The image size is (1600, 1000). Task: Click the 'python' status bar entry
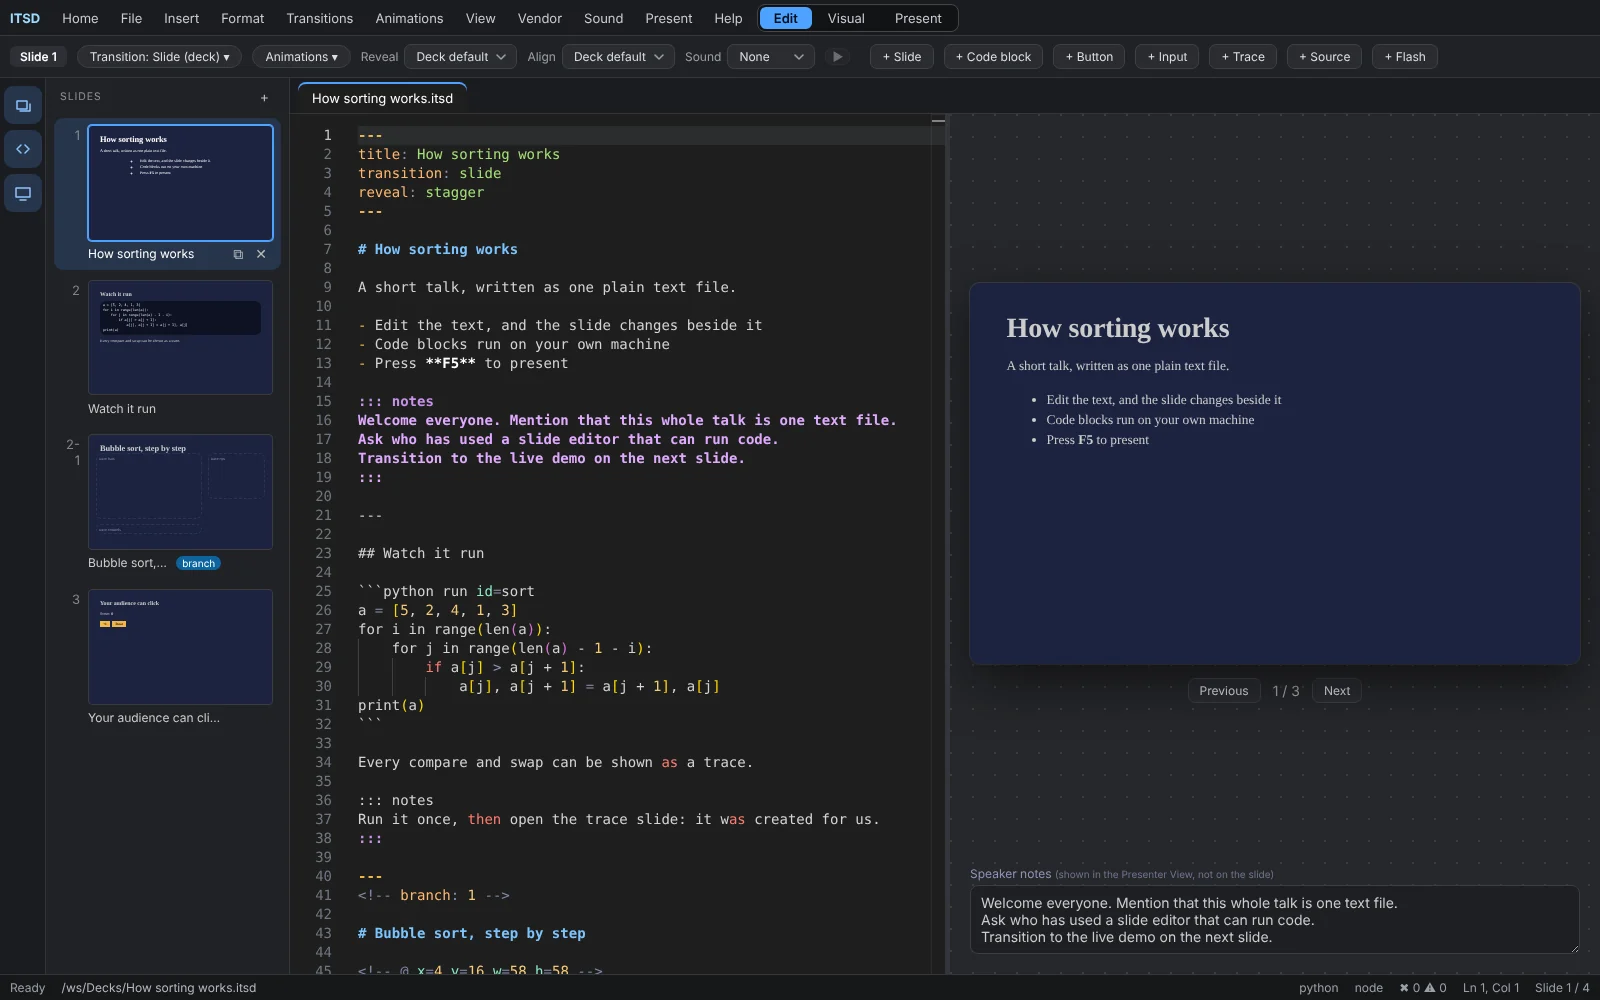(x=1318, y=988)
